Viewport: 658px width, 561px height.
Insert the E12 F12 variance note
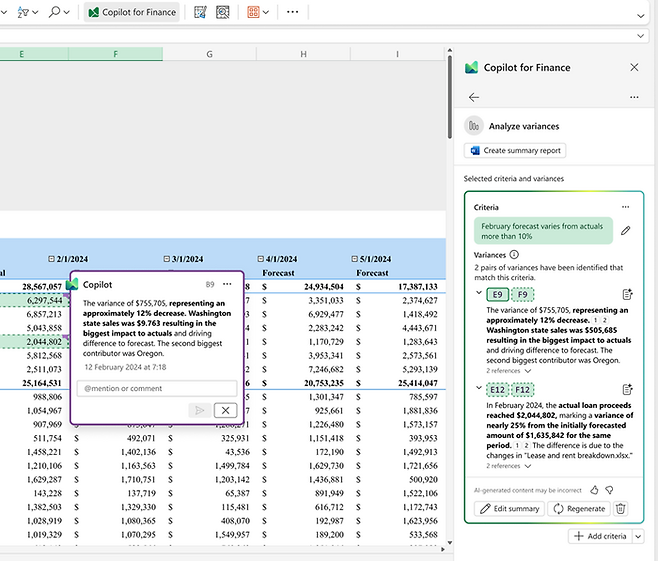tap(627, 390)
